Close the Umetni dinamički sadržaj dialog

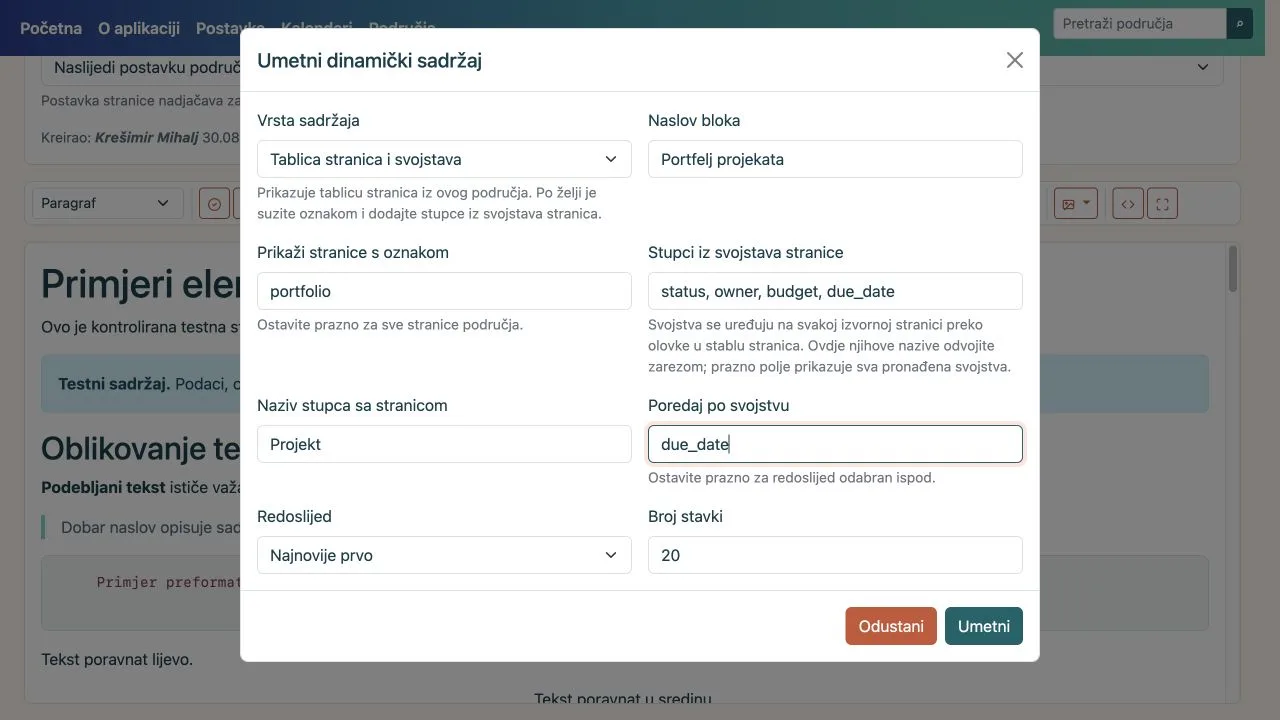(x=1015, y=60)
